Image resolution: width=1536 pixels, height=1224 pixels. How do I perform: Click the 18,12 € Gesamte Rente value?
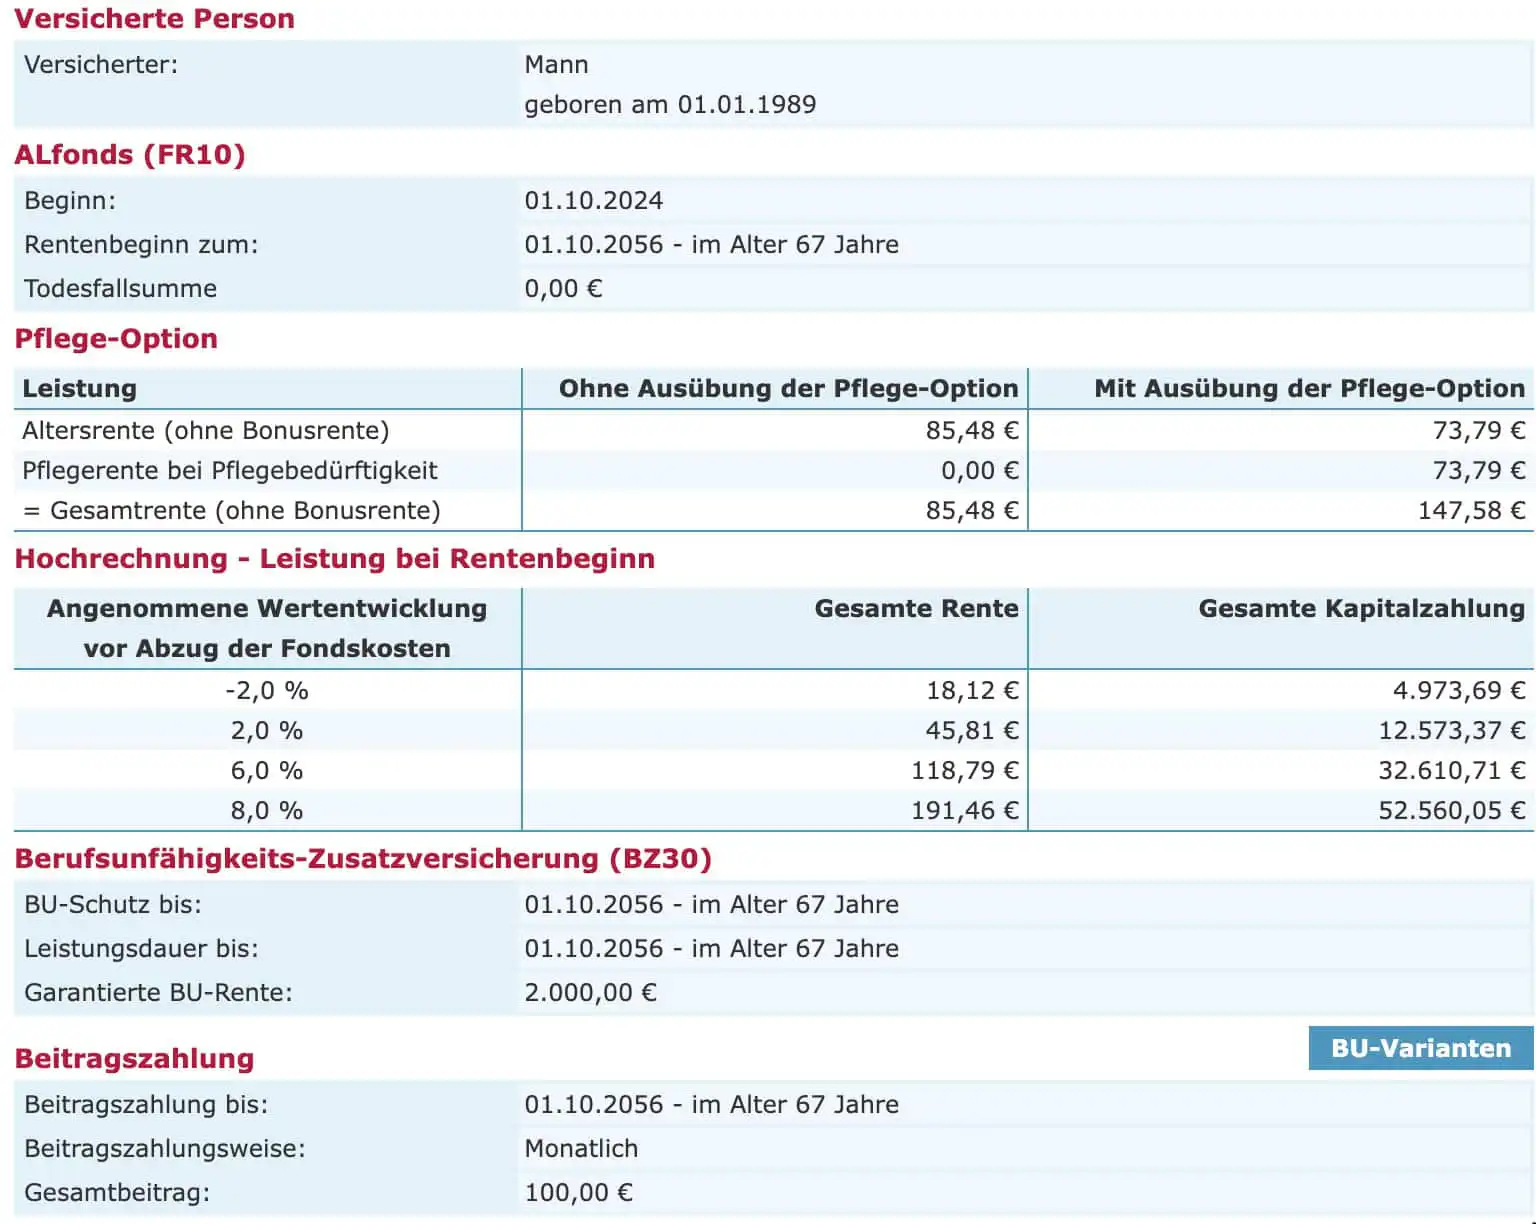(x=971, y=691)
